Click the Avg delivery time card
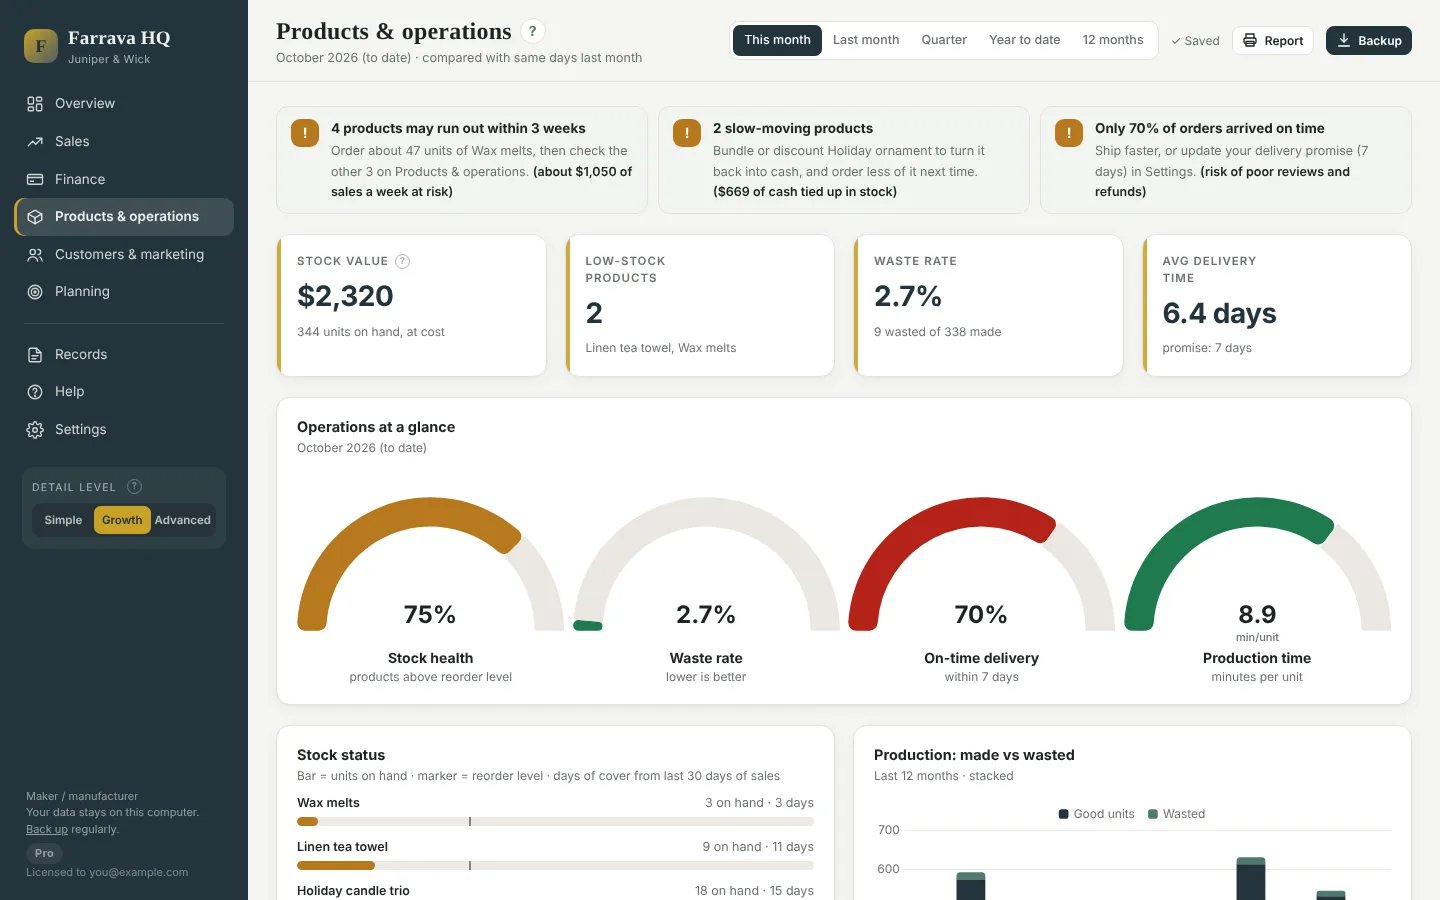The image size is (1440, 900). pyautogui.click(x=1277, y=306)
